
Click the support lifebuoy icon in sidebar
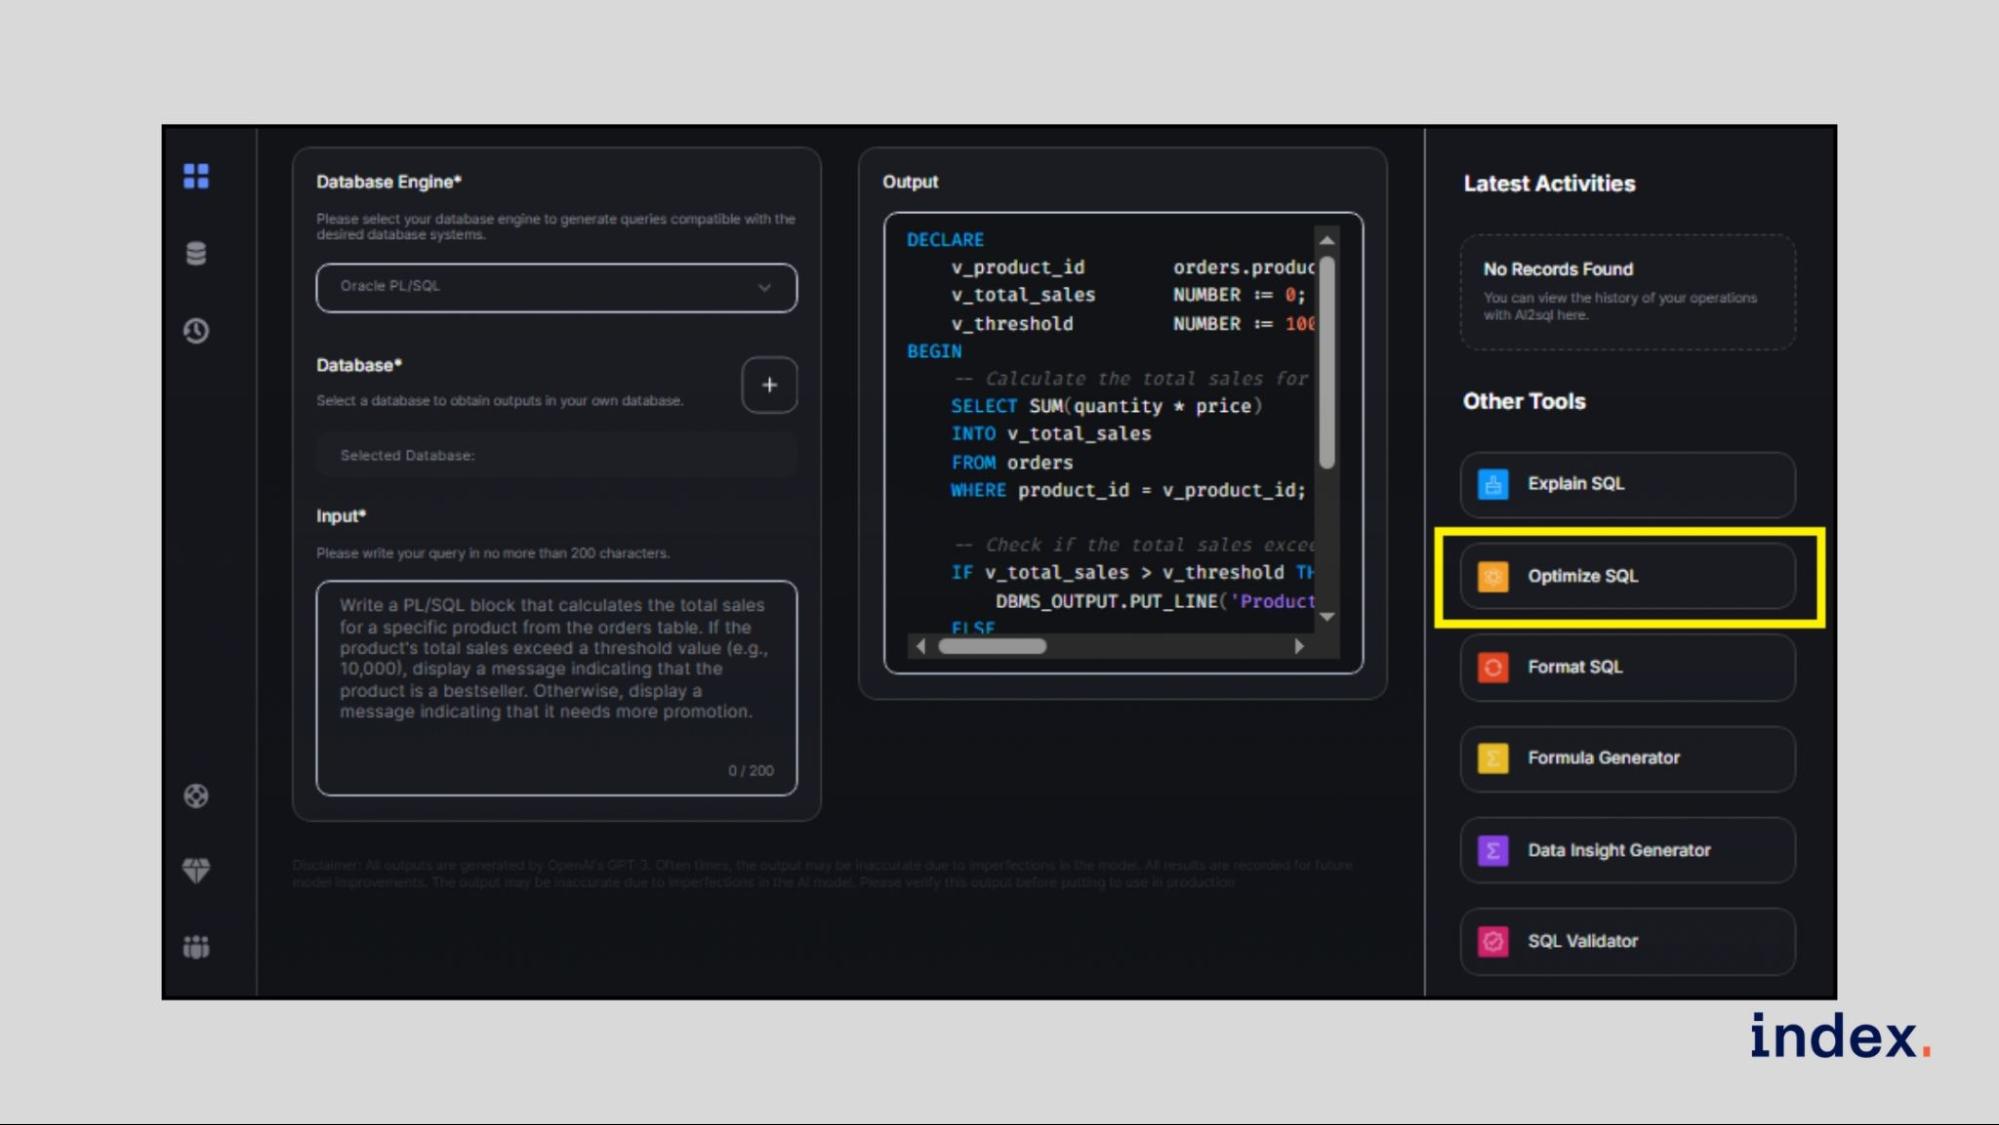pyautogui.click(x=196, y=796)
